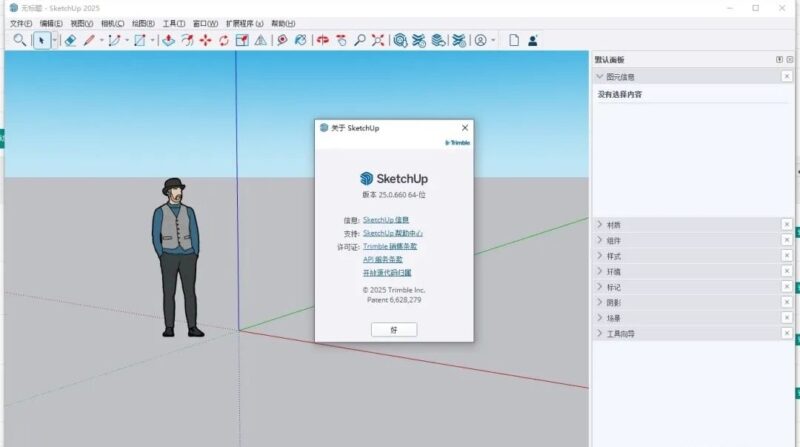Click the triangle Flip tool icon
The width and height of the screenshot is (800, 447).
261,40
